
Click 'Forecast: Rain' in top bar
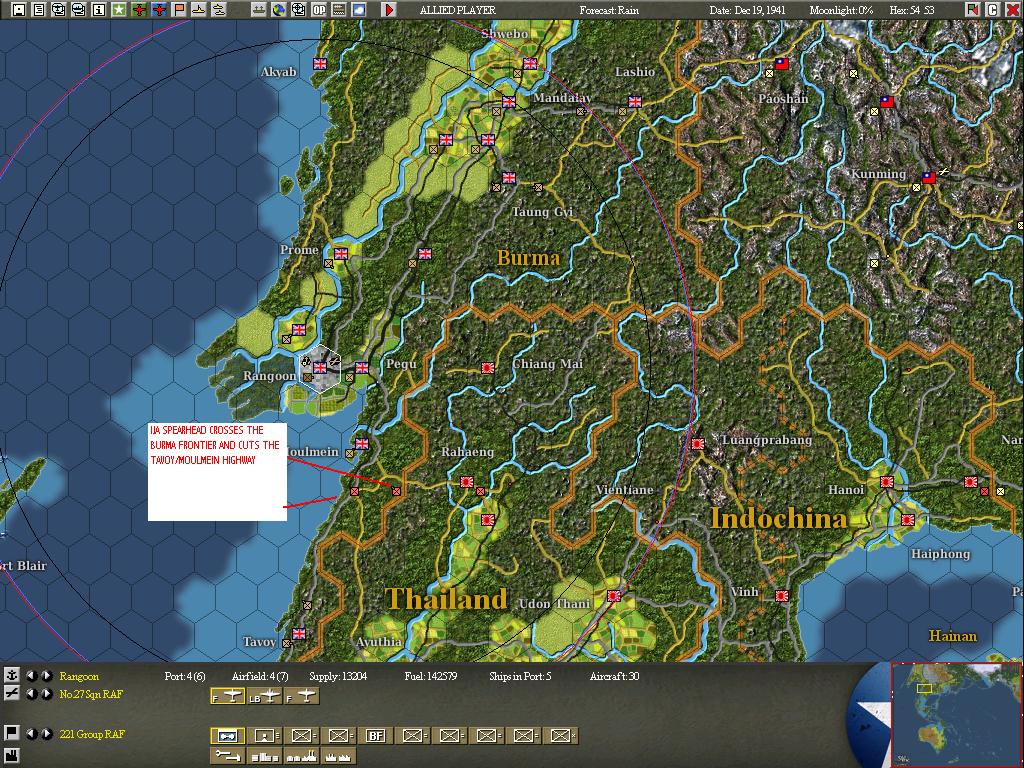pyautogui.click(x=609, y=10)
